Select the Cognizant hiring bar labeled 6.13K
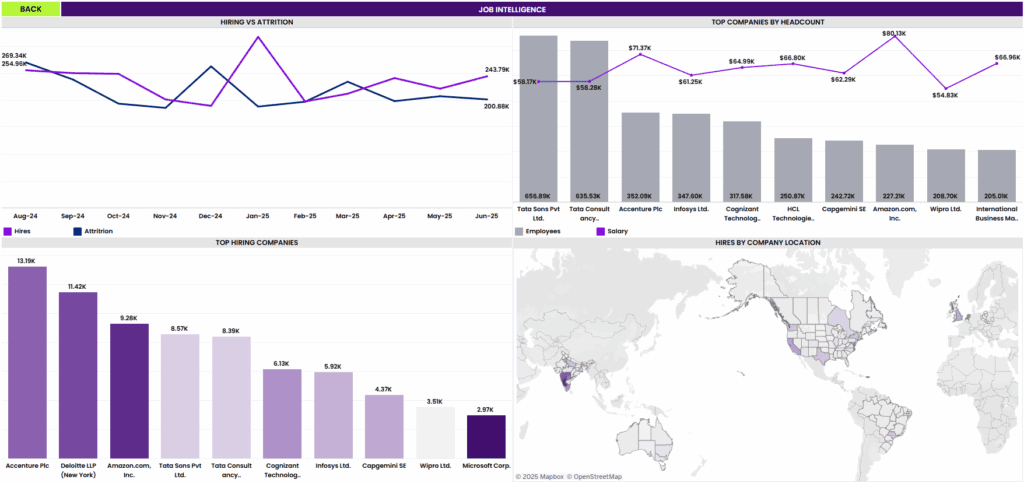1024x483 pixels. click(282, 414)
